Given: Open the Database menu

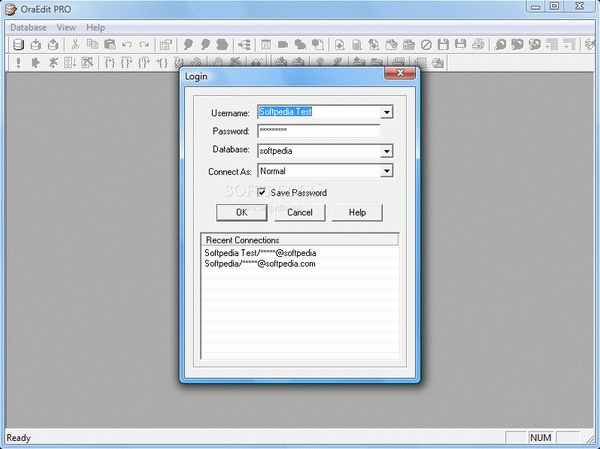Looking at the screenshot, I should [28, 27].
